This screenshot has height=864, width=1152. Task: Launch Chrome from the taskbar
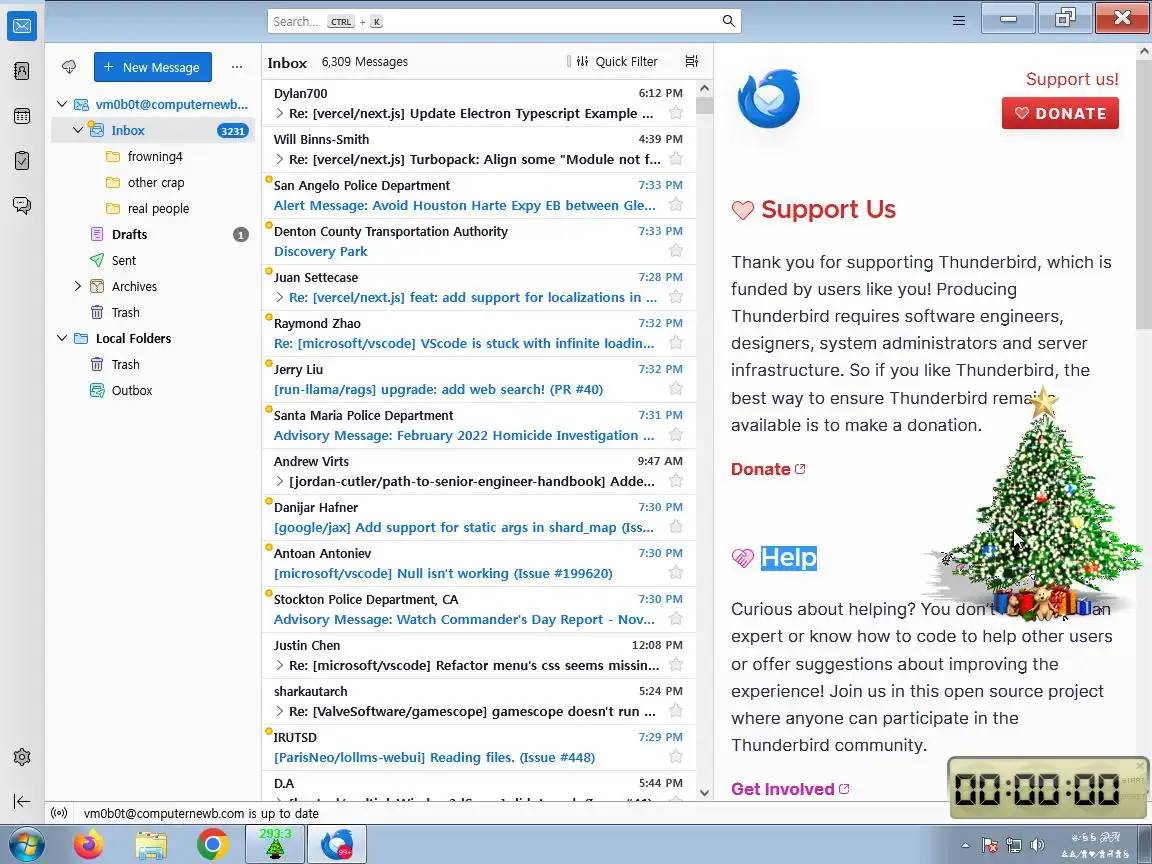(x=212, y=843)
